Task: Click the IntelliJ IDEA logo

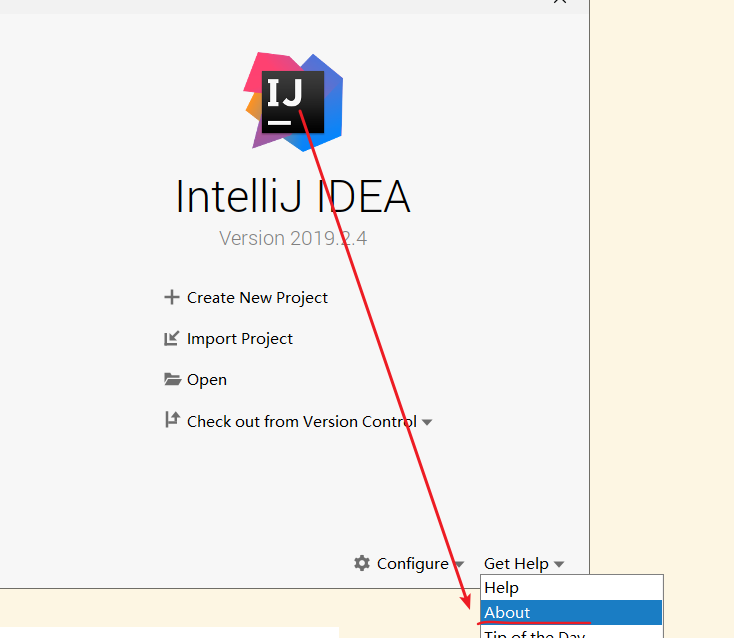Action: pyautogui.click(x=294, y=102)
